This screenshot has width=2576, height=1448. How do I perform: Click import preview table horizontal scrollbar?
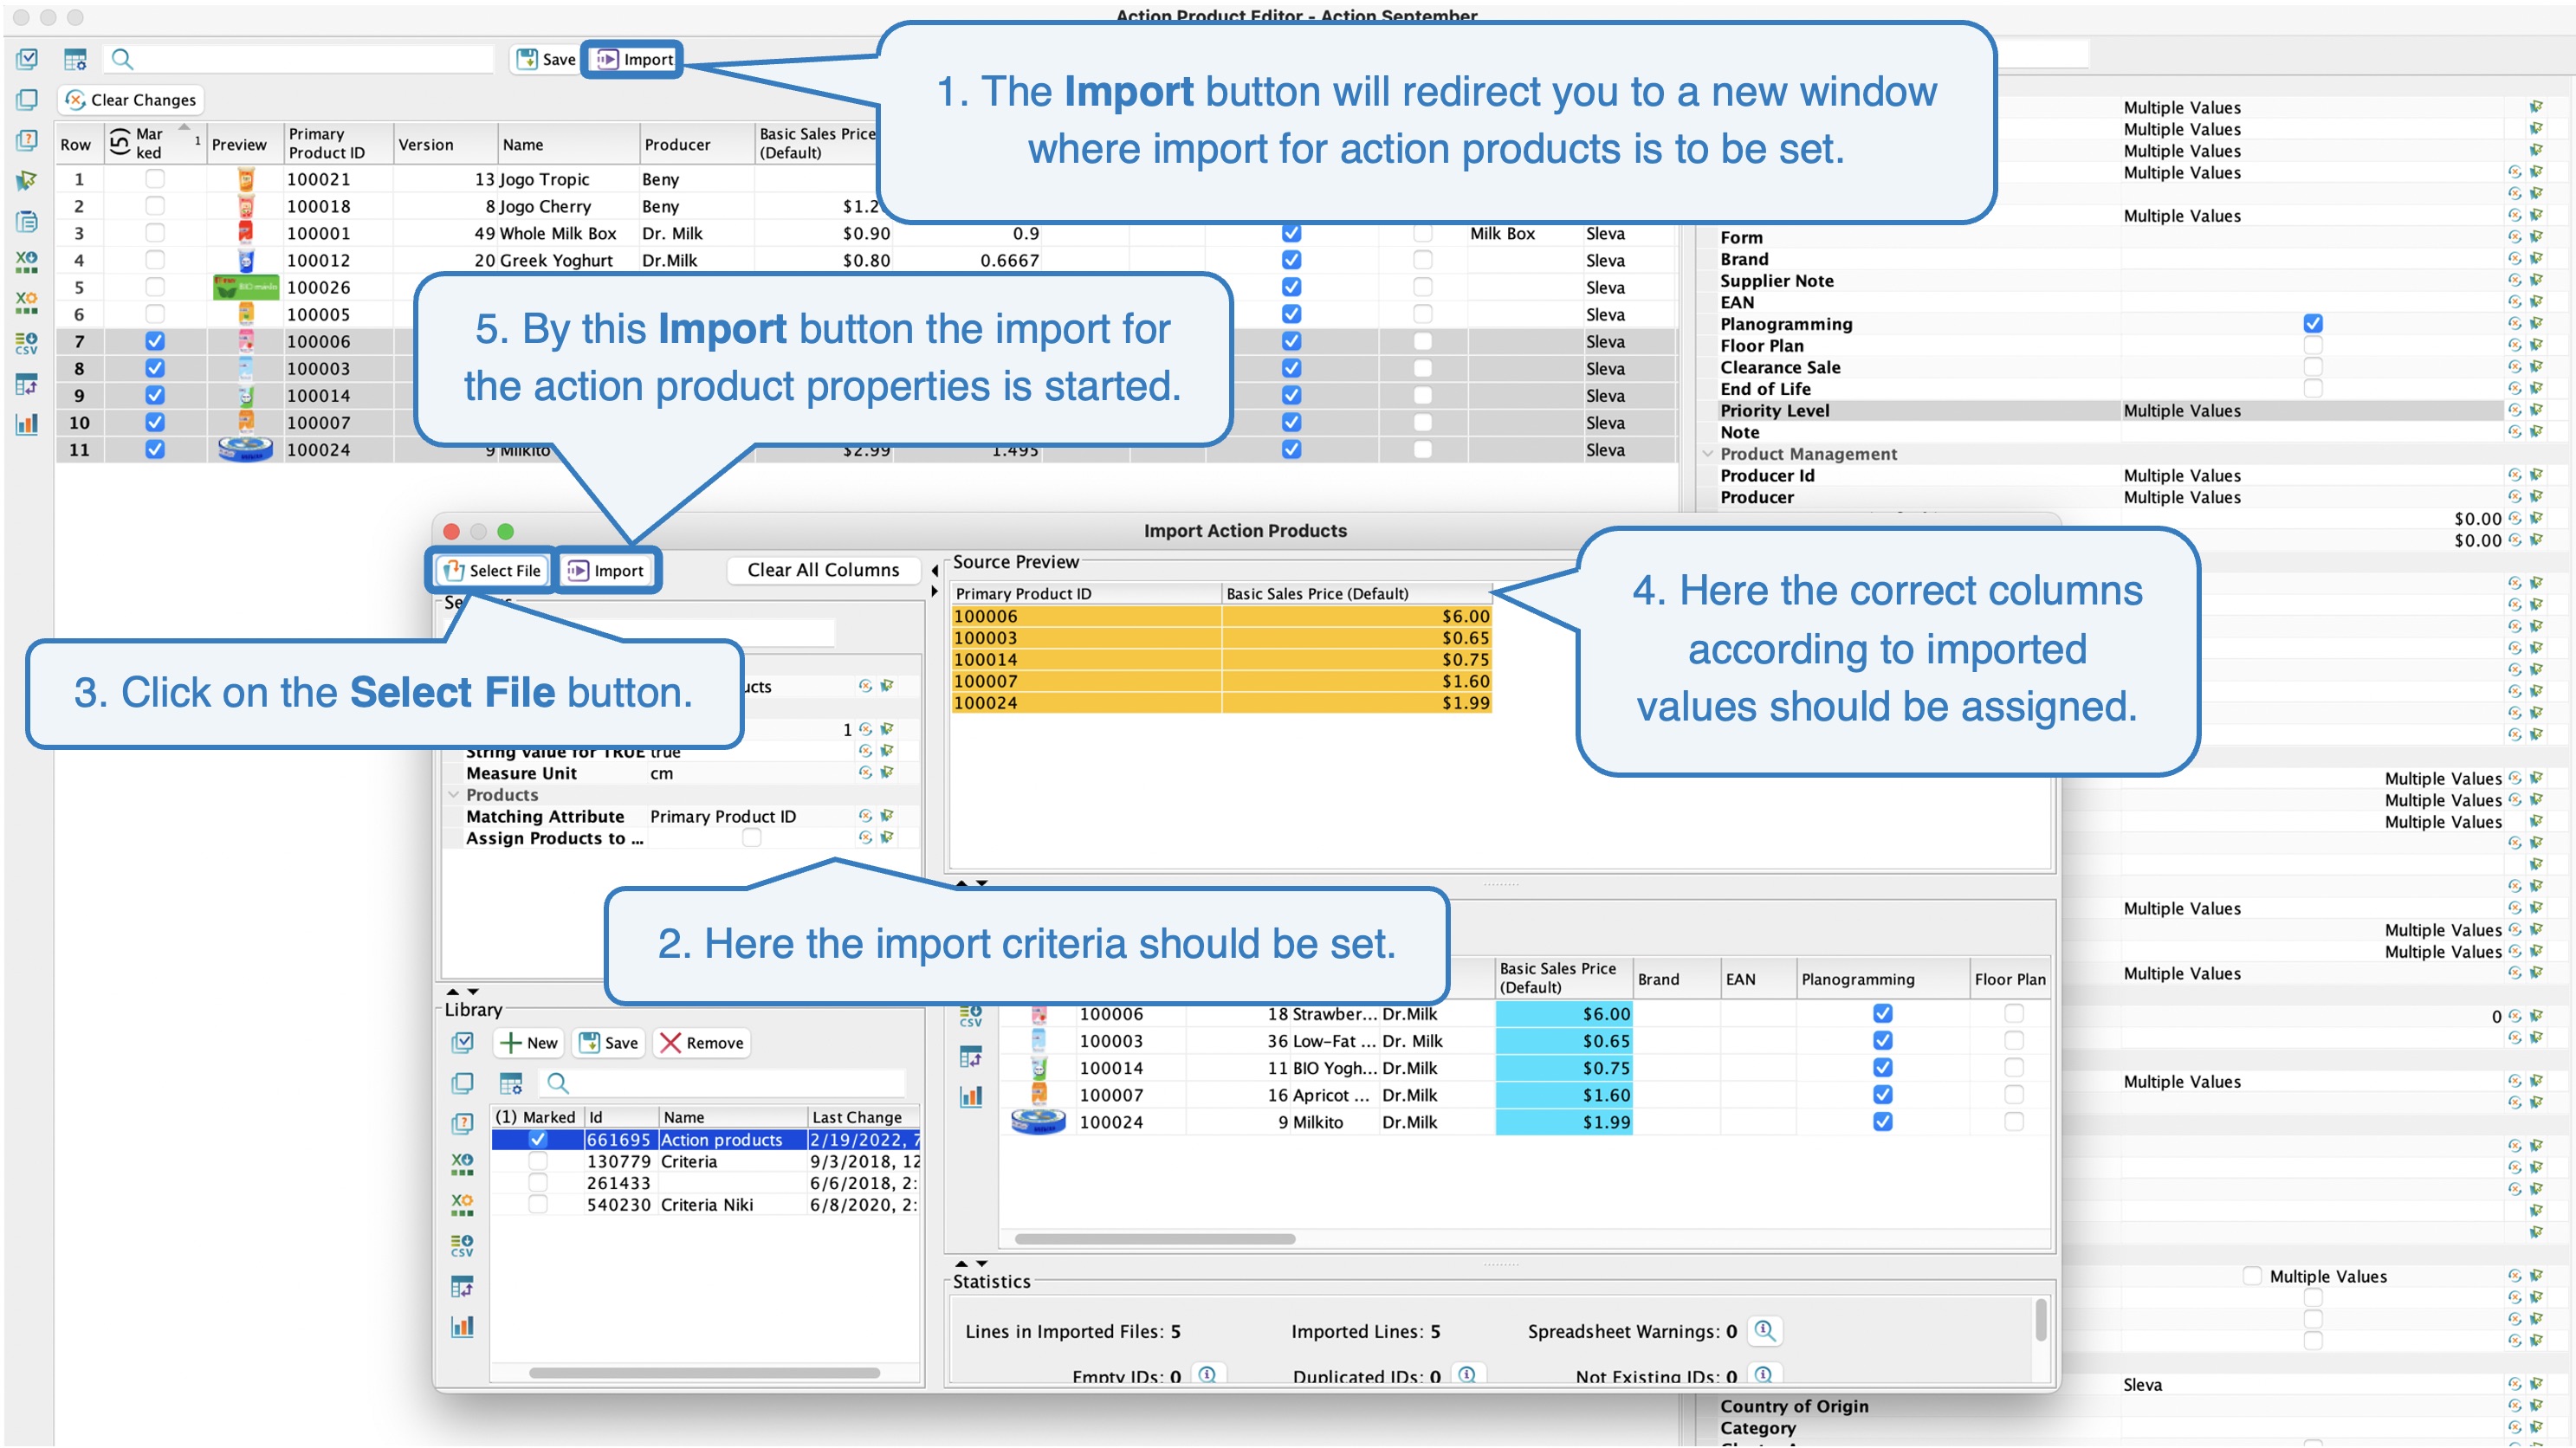point(1155,1239)
